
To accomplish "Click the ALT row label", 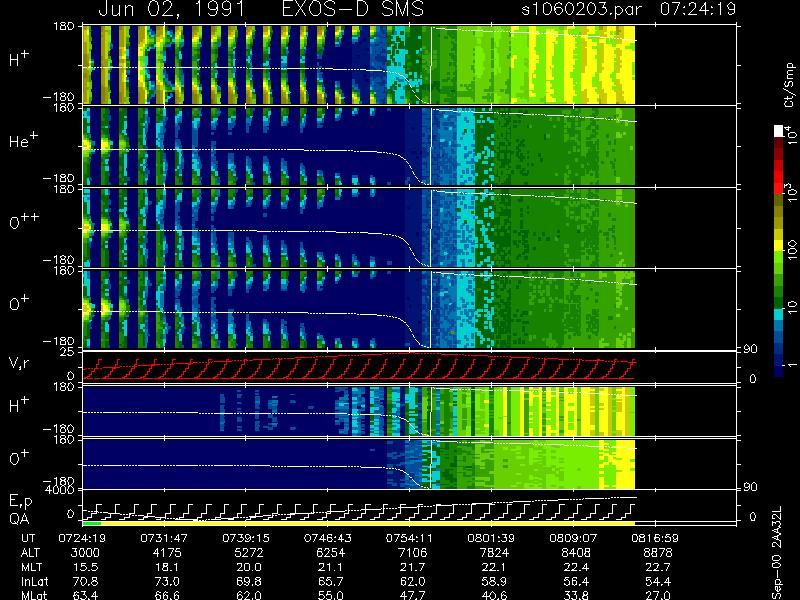I will pos(31,553).
